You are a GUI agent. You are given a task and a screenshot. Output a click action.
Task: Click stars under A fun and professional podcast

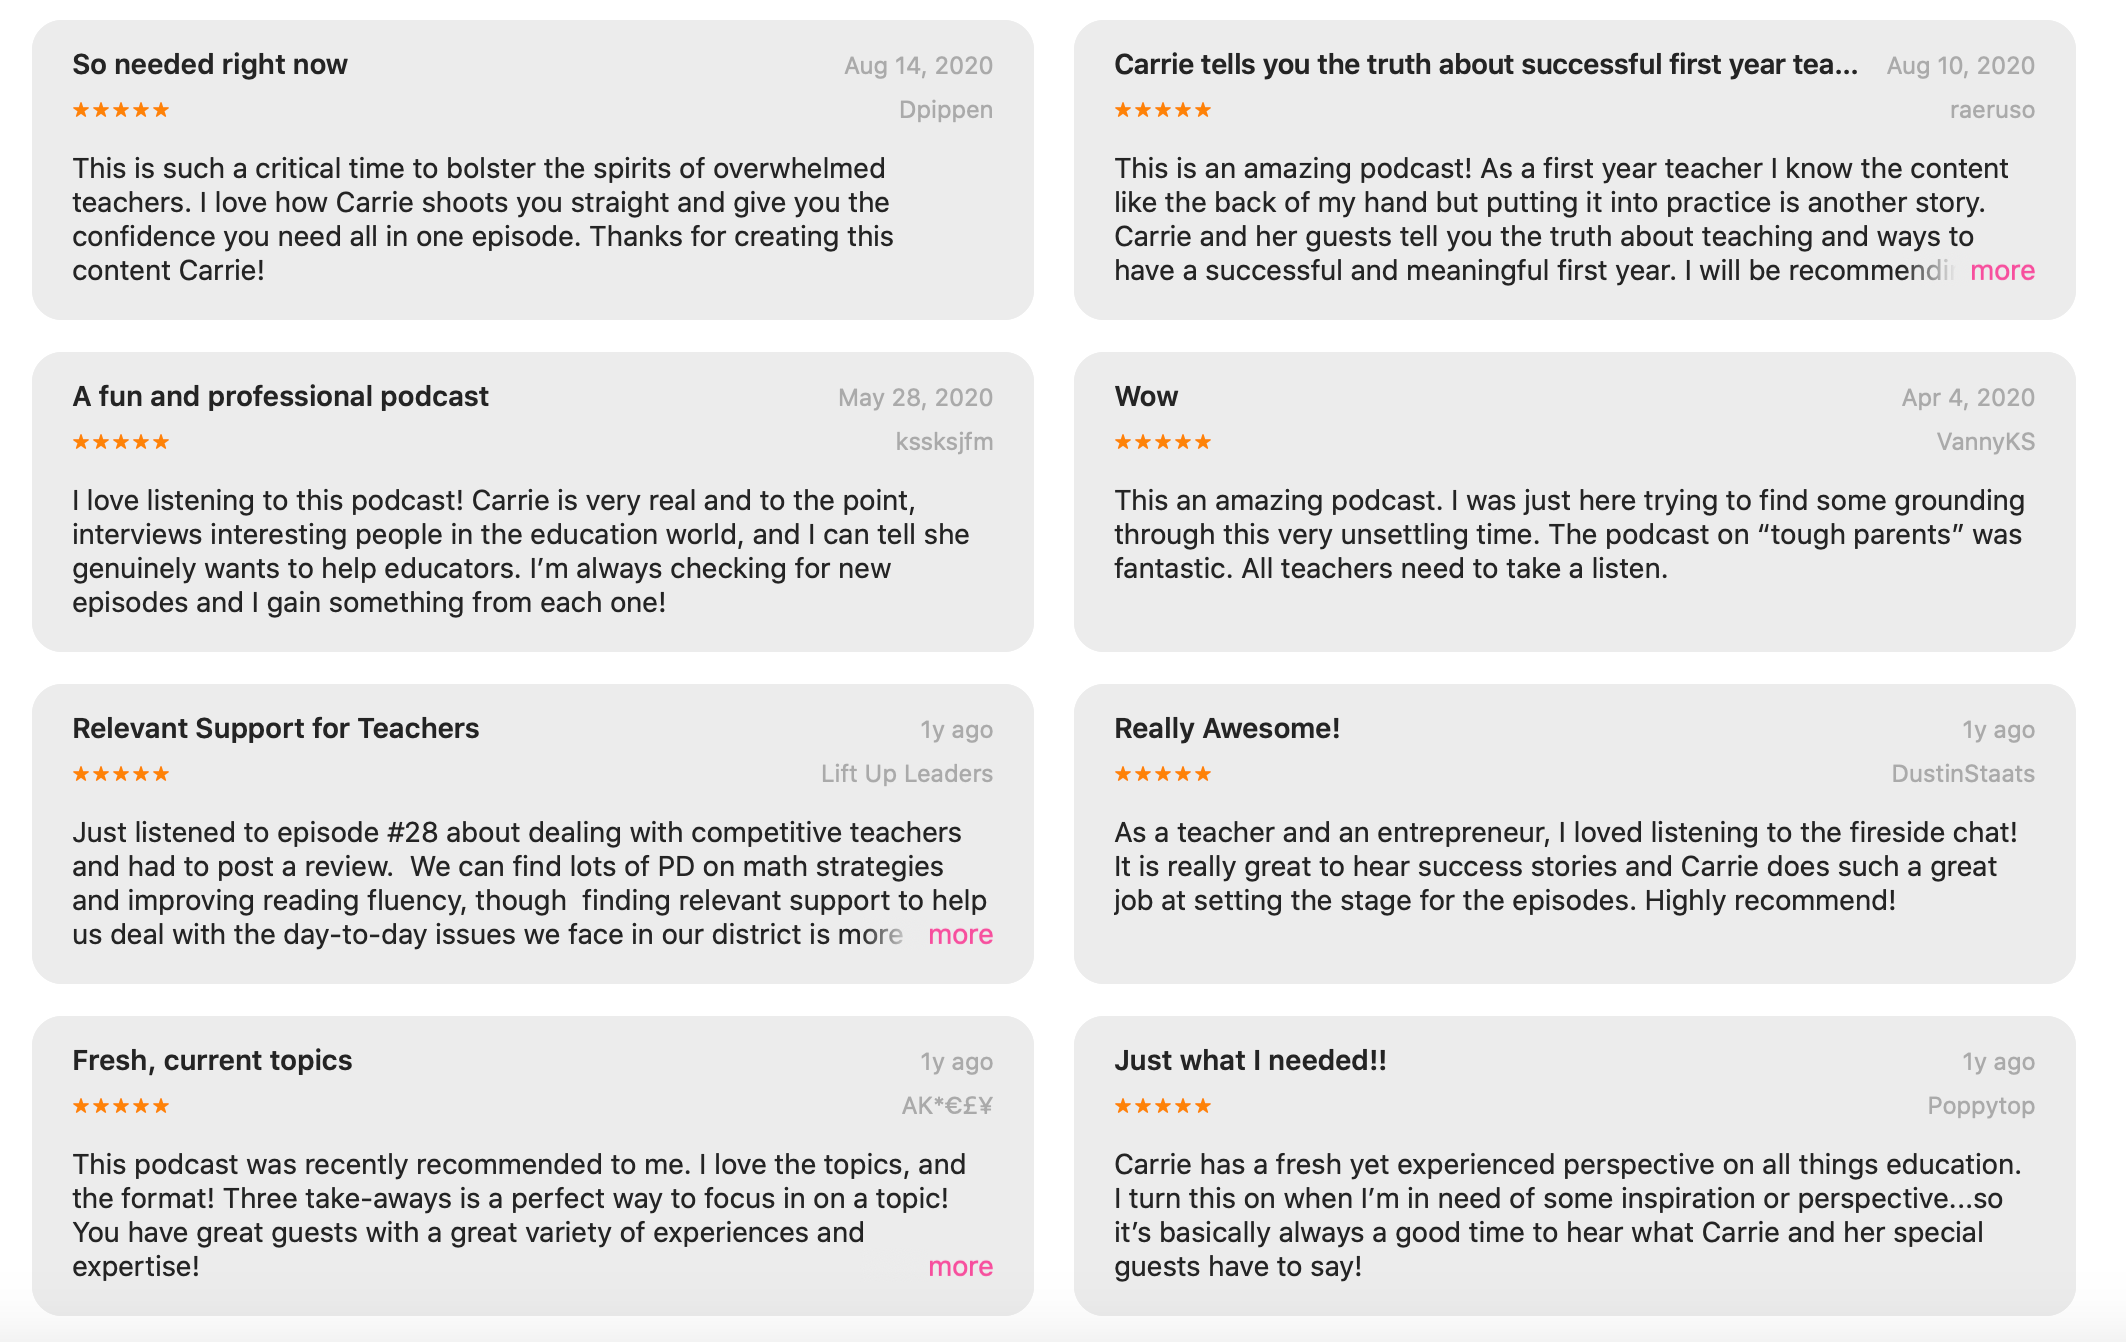tap(121, 442)
